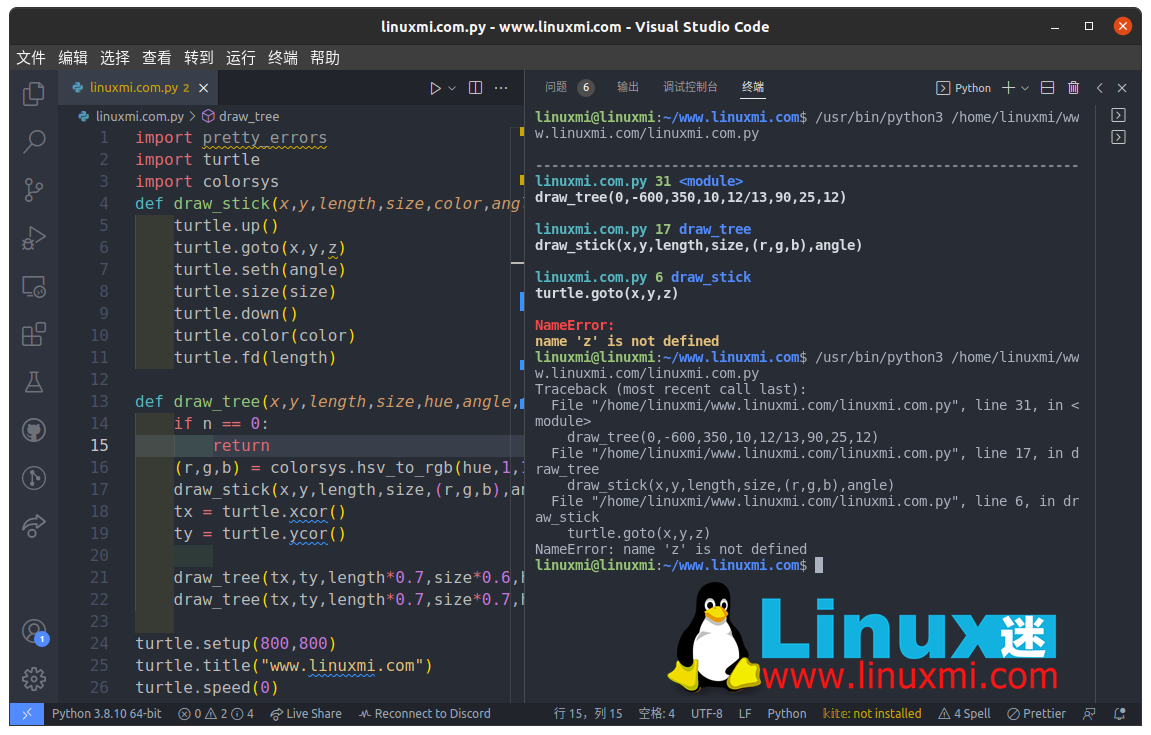
Task: Toggle terminal panel maximized size chevron
Action: coord(1099,88)
